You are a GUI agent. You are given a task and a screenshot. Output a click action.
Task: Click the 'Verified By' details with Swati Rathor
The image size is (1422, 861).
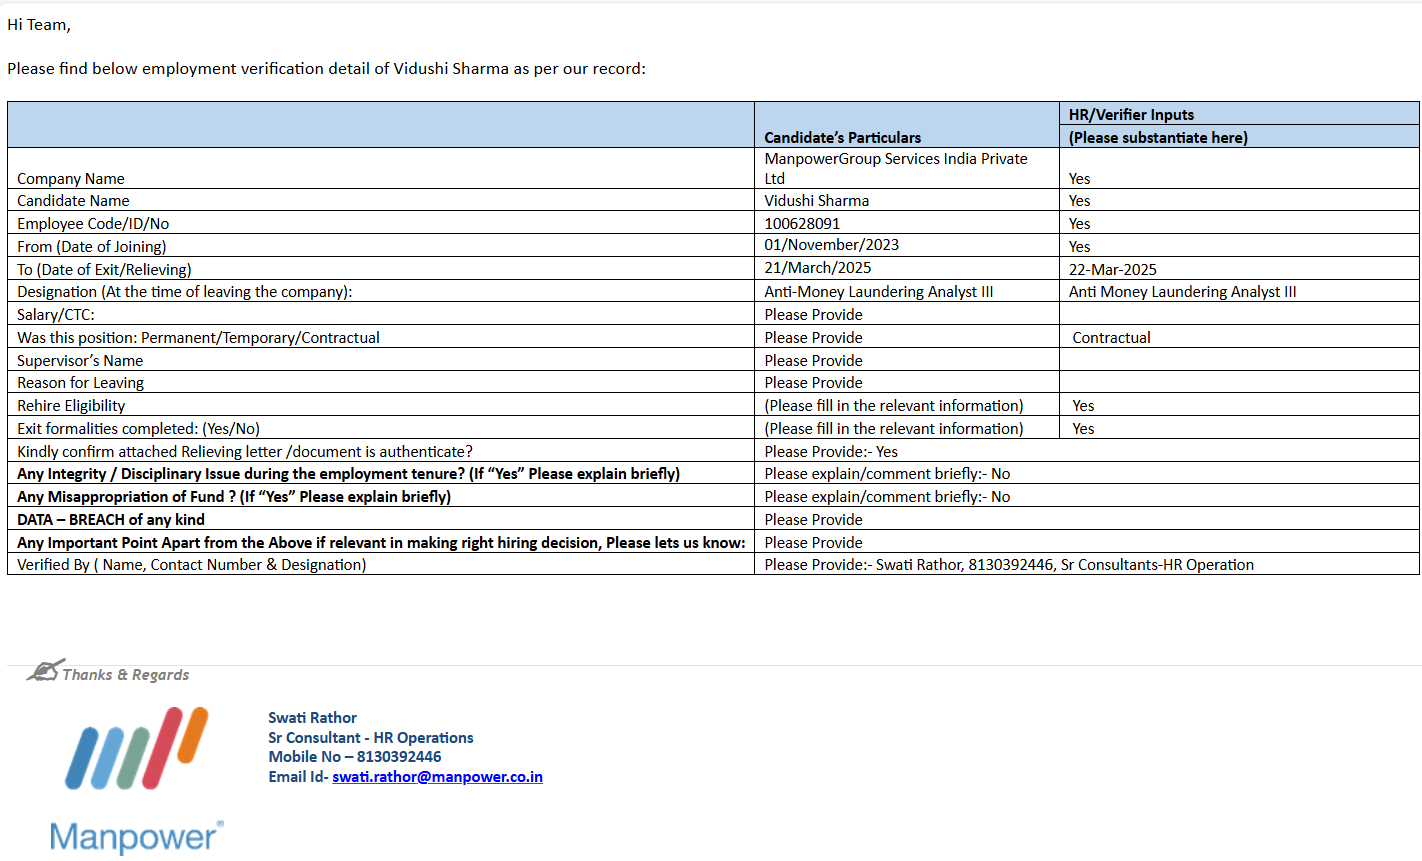(x=1008, y=565)
